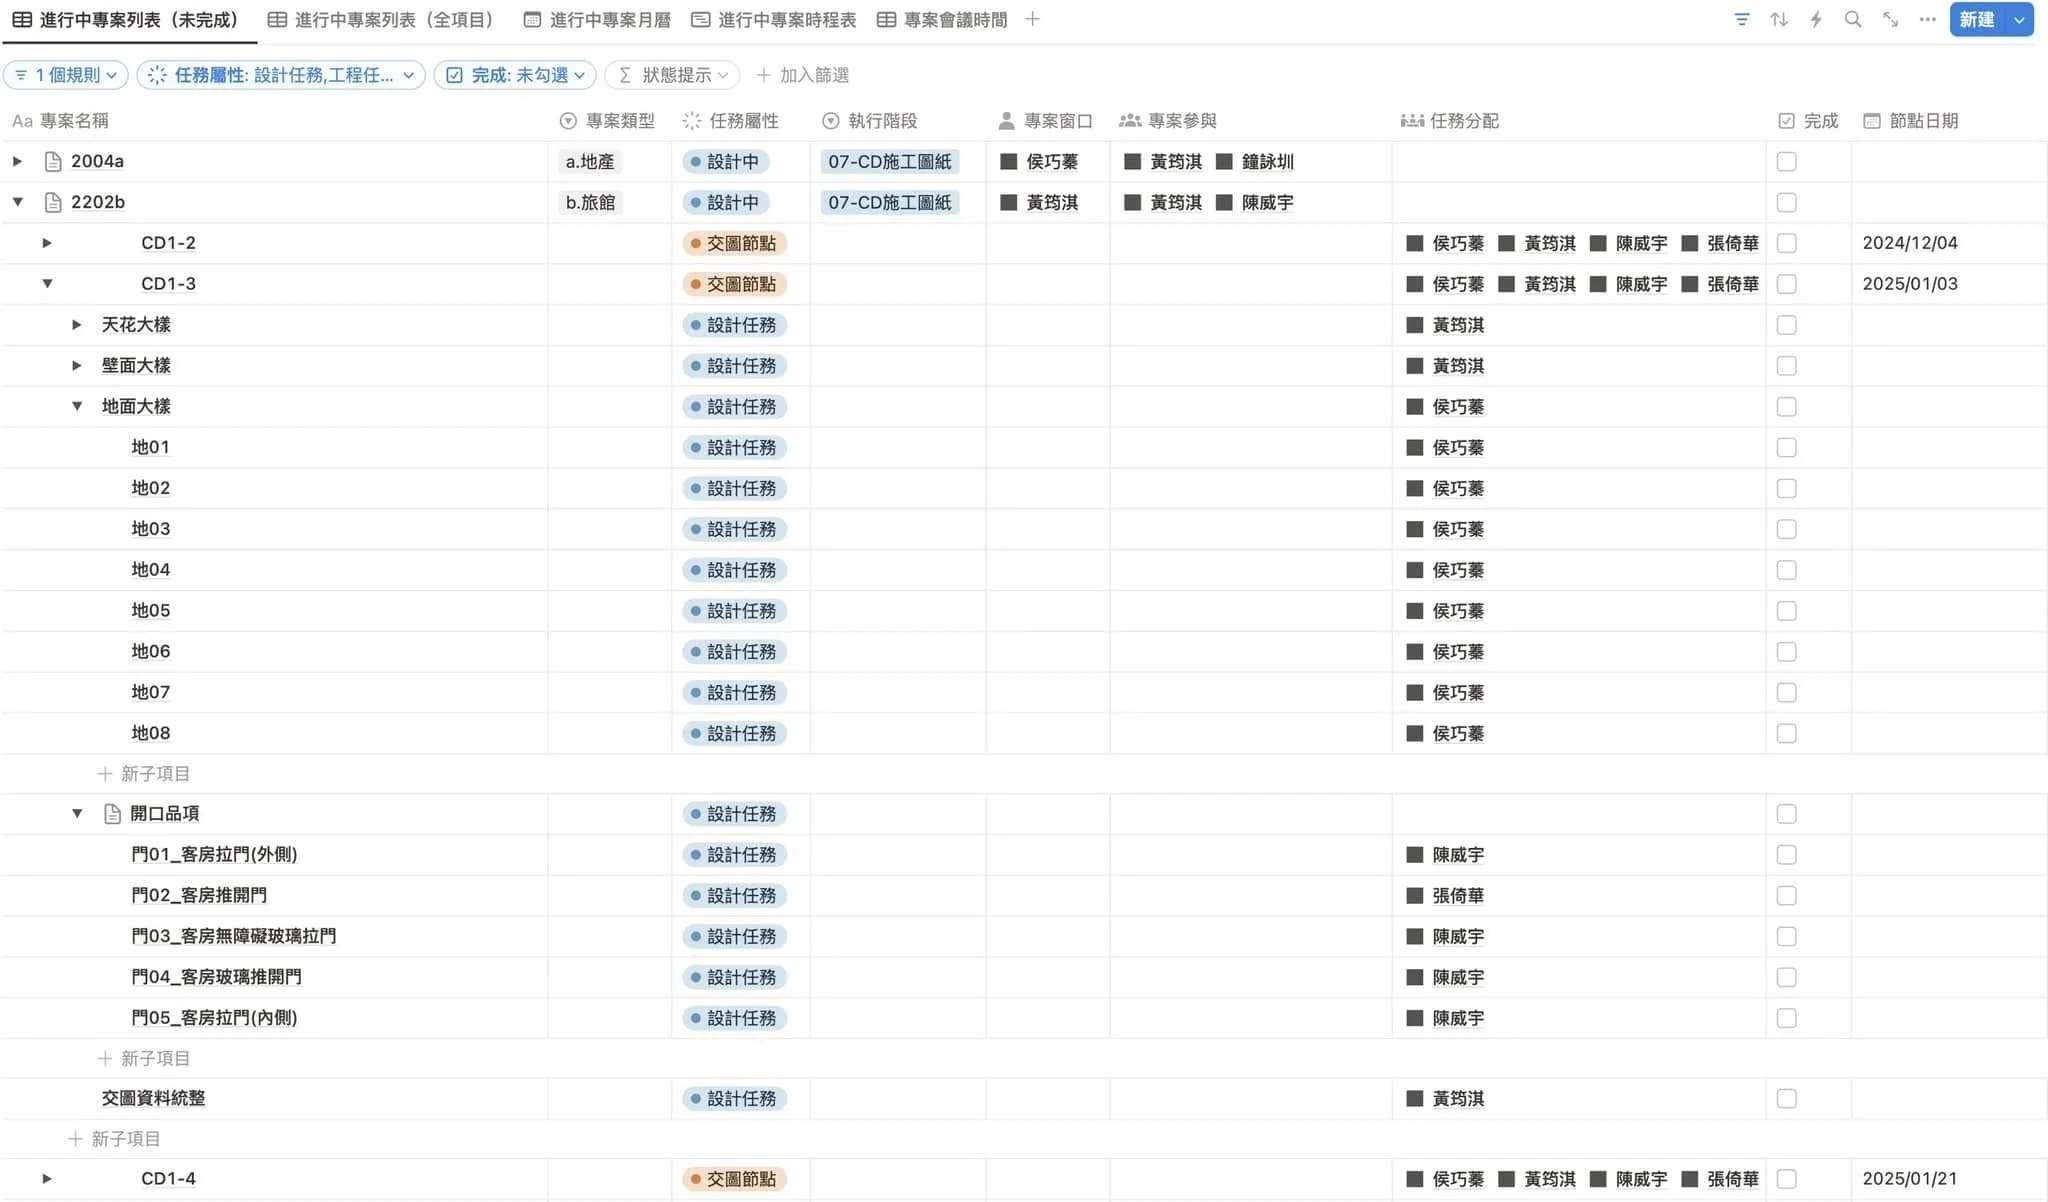Image resolution: width=2048 pixels, height=1202 pixels.
Task: Expand the CD1-2 row
Action: pos(47,243)
